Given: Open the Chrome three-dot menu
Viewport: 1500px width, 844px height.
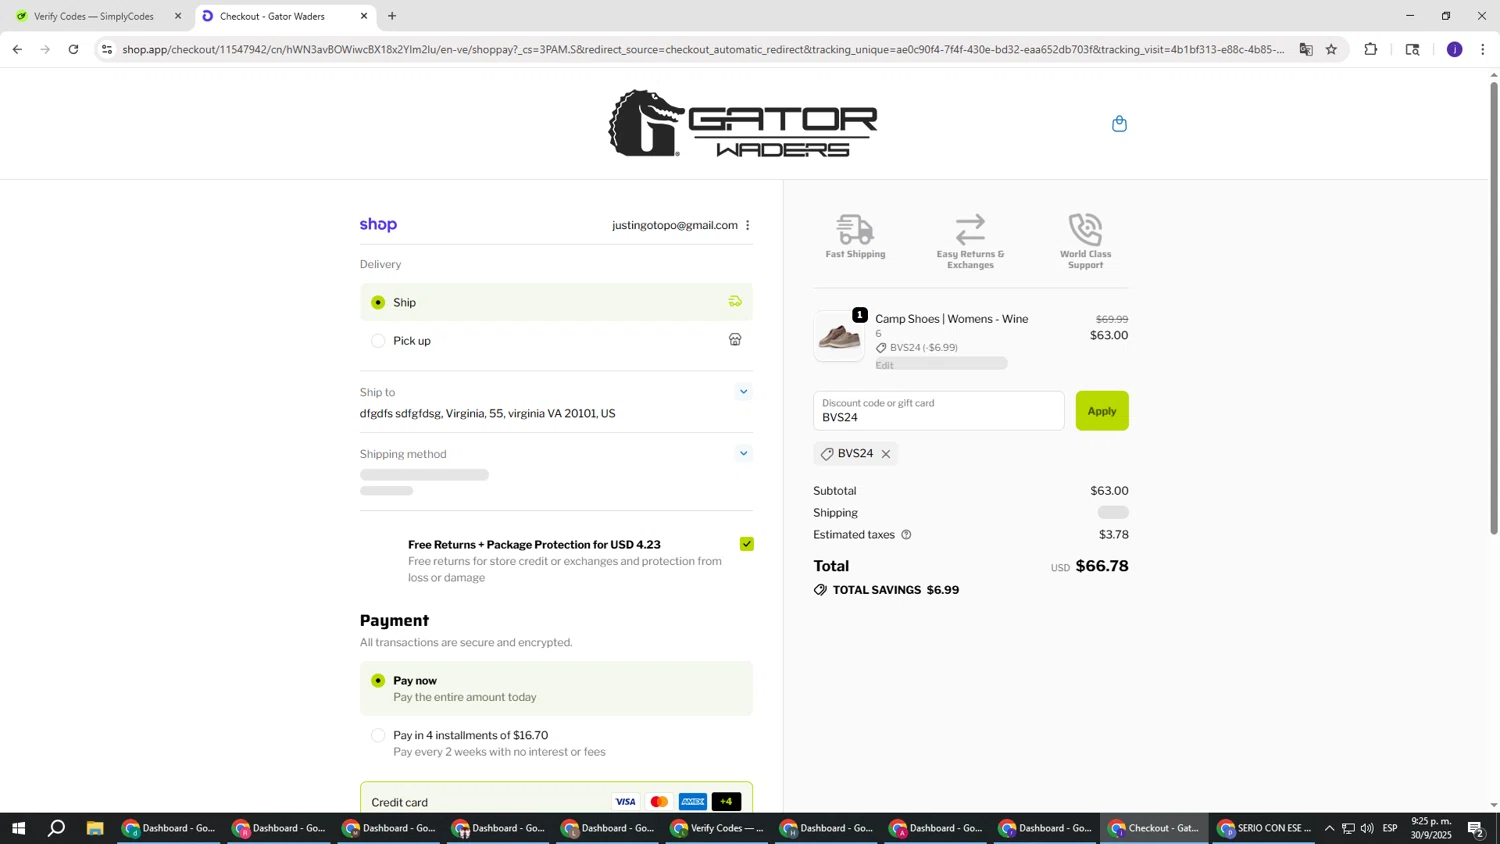Looking at the screenshot, I should coord(1482,49).
